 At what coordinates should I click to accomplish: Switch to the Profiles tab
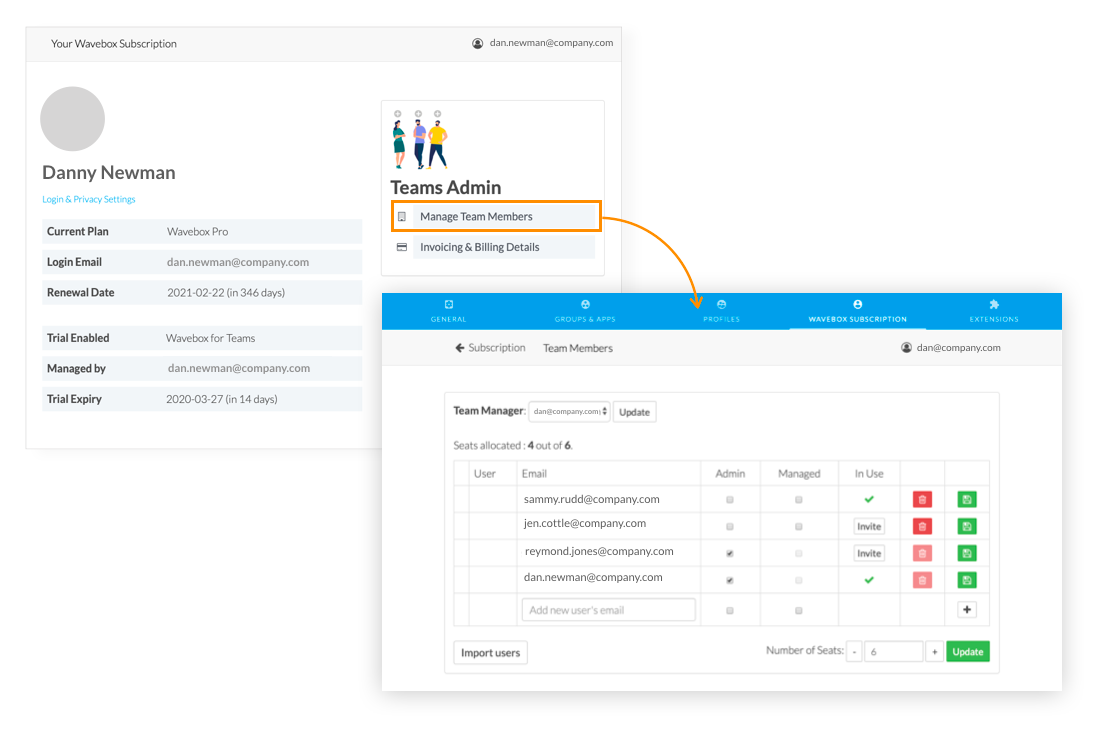coord(721,311)
